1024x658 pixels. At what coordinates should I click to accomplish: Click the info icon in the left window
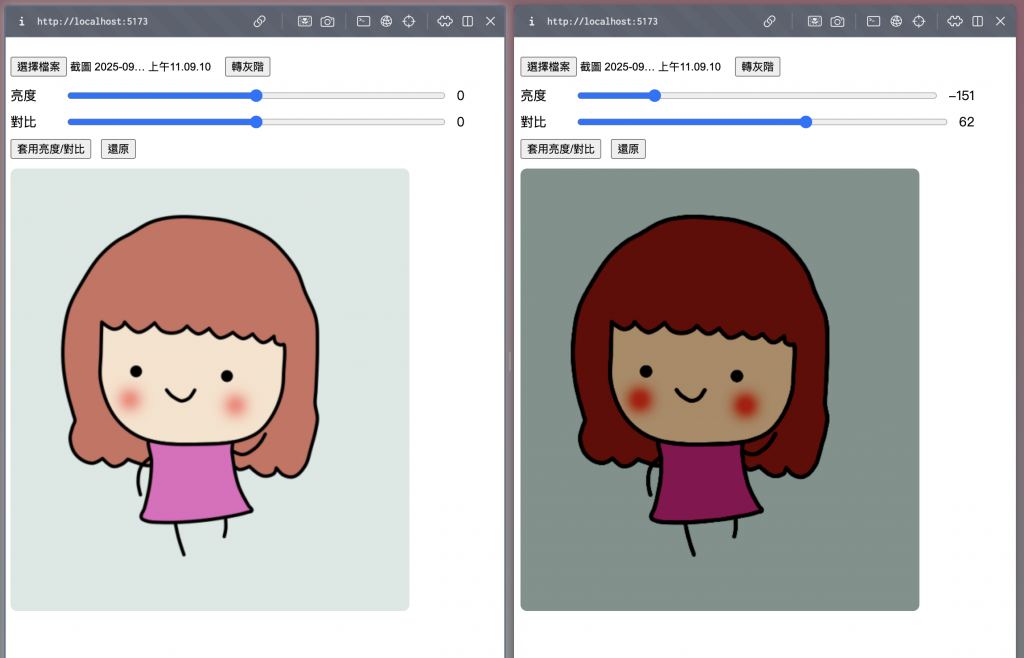[22, 22]
